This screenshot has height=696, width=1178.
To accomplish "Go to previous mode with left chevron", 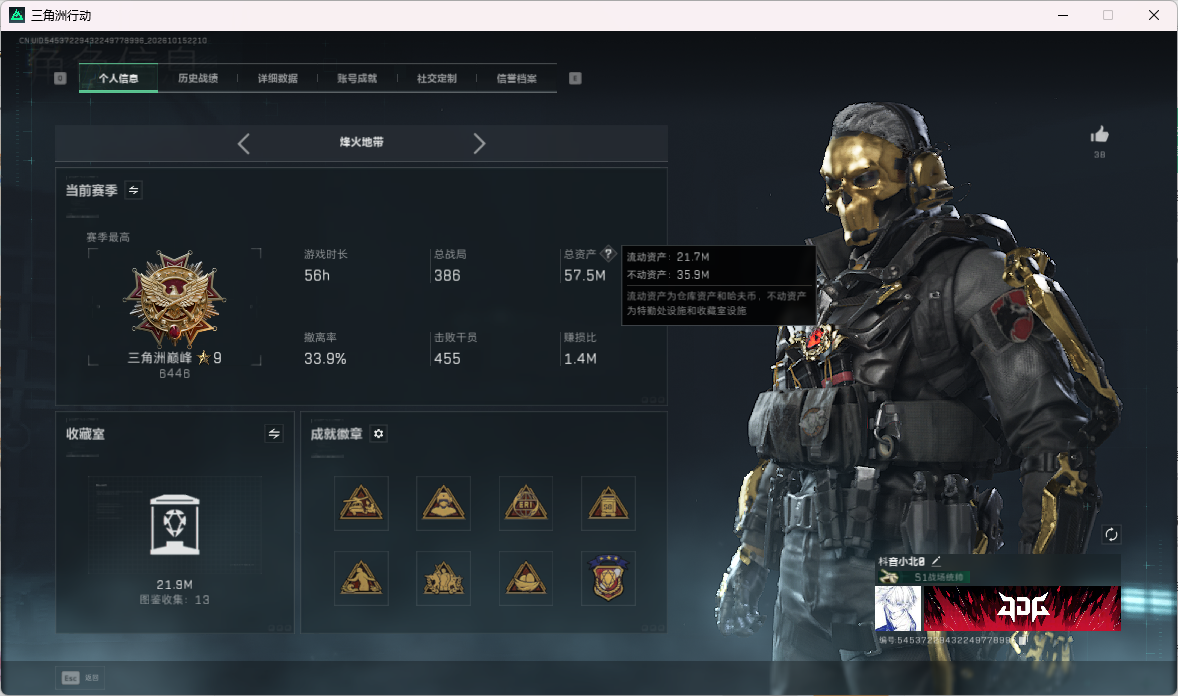I will [243, 144].
